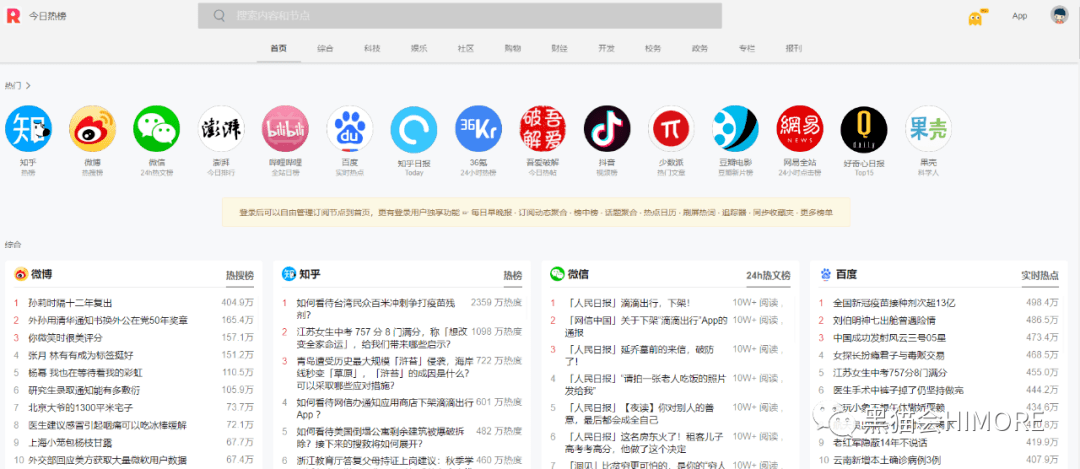1080x469 pixels.
Task: Click the yellow ghost mascot icon
Action: point(975,18)
